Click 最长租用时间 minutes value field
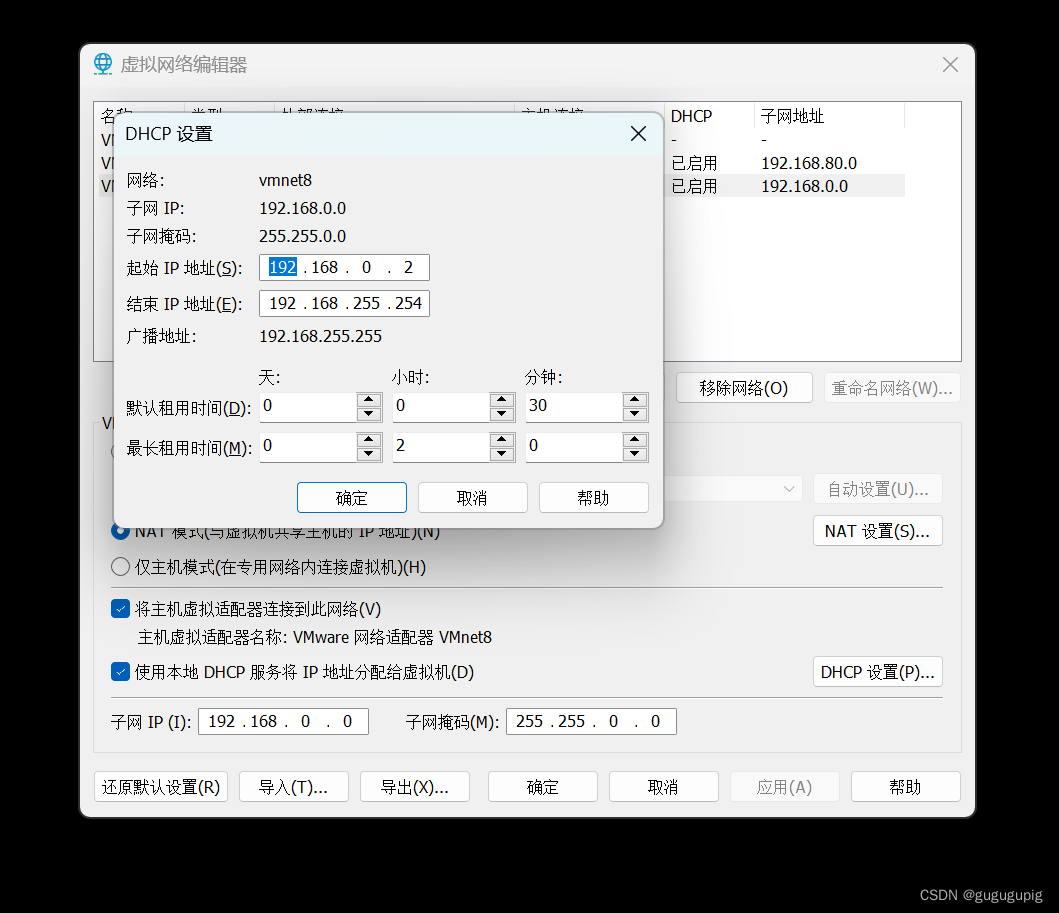 pos(574,446)
